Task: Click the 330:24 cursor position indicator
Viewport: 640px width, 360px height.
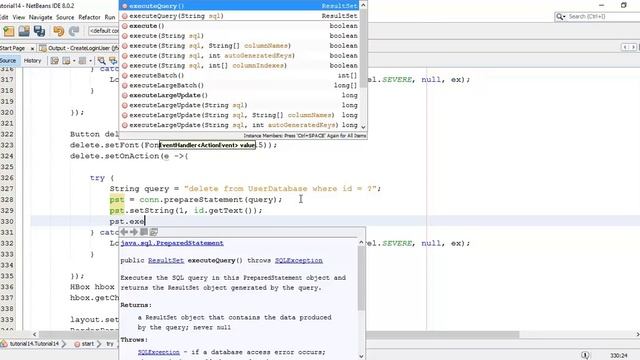Action: tap(618, 355)
